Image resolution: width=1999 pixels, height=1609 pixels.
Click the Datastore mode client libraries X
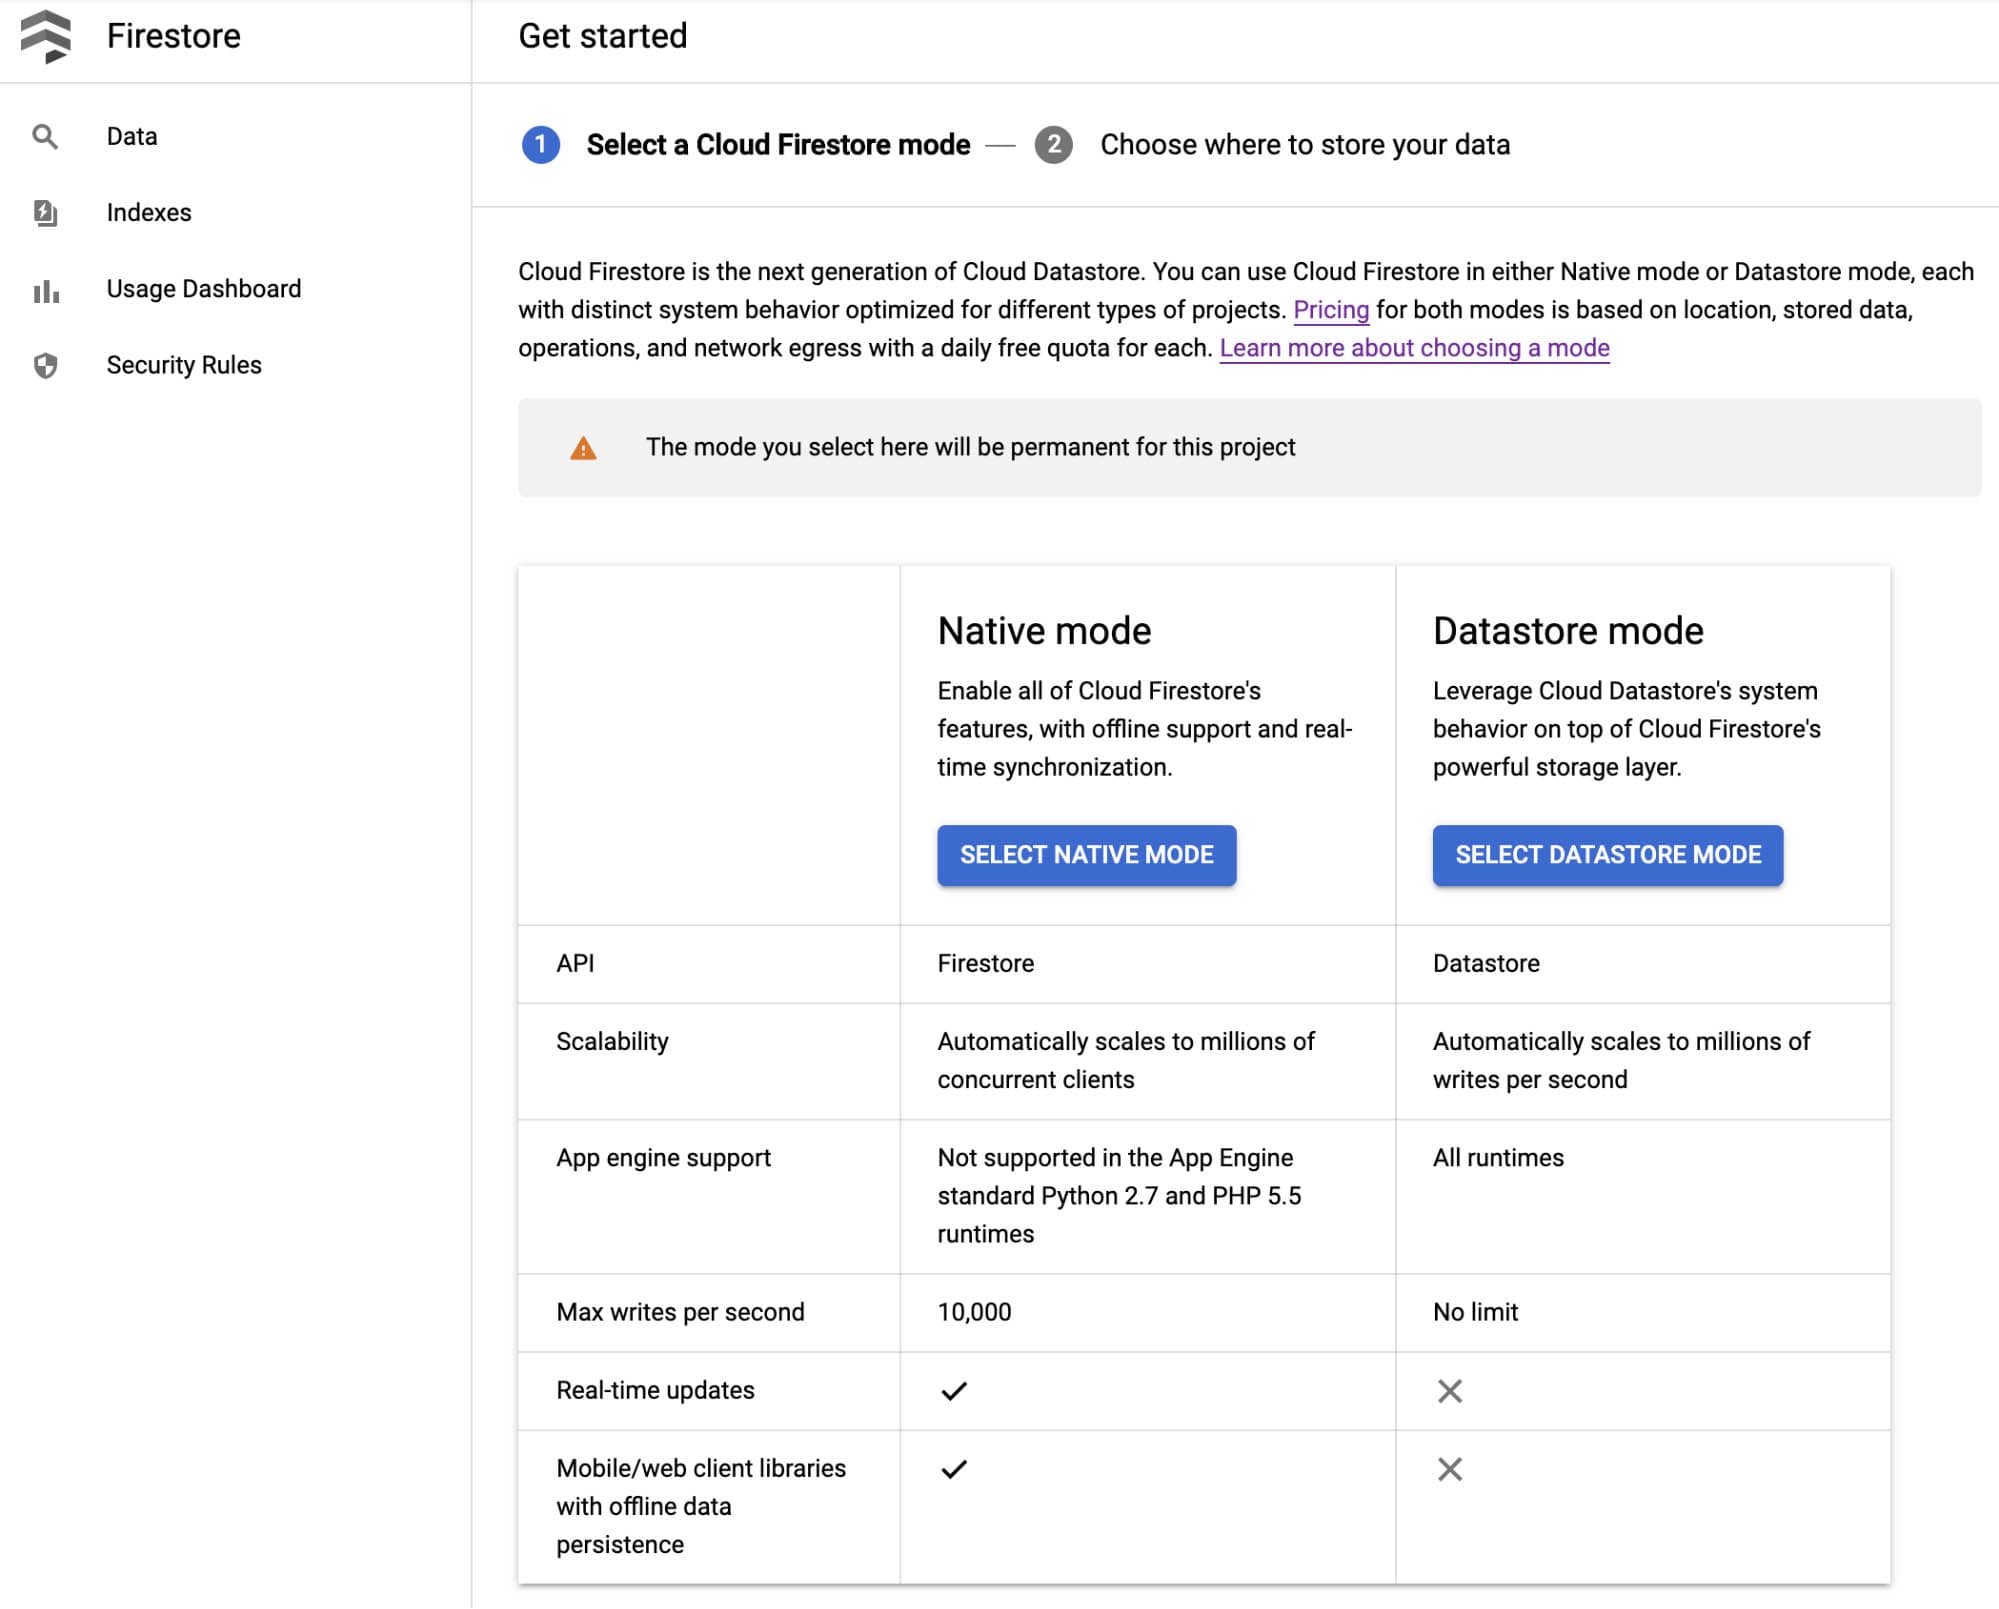[x=1449, y=1468]
